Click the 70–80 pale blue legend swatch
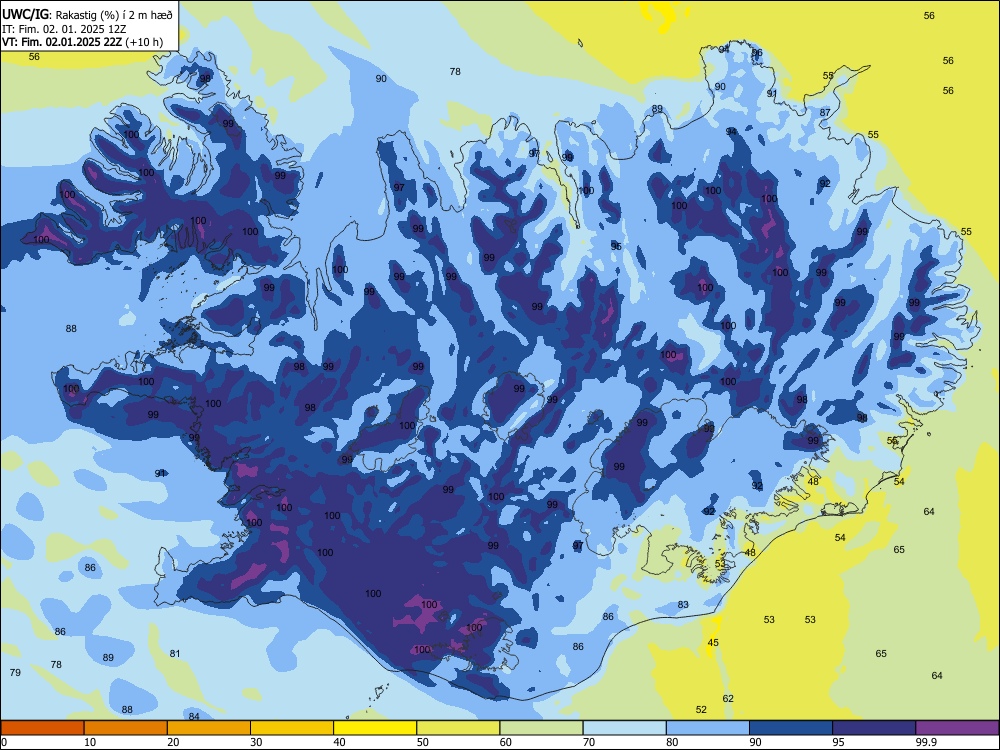This screenshot has width=1000, height=750. 624,728
